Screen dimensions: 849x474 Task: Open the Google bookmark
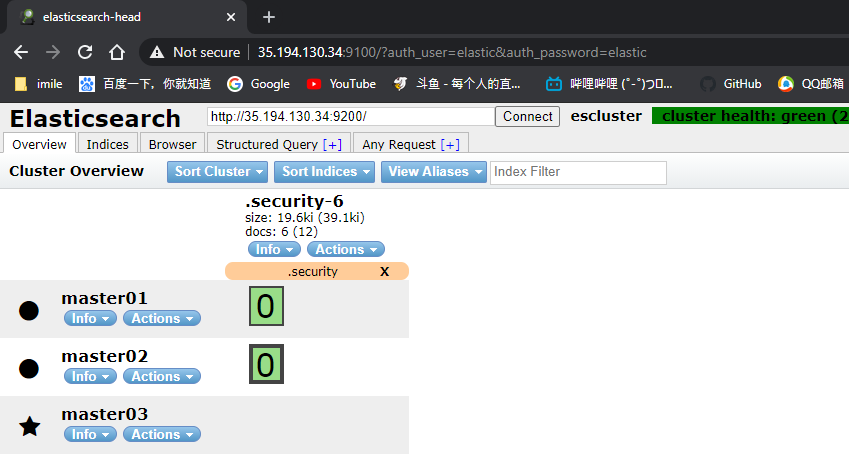coord(258,84)
